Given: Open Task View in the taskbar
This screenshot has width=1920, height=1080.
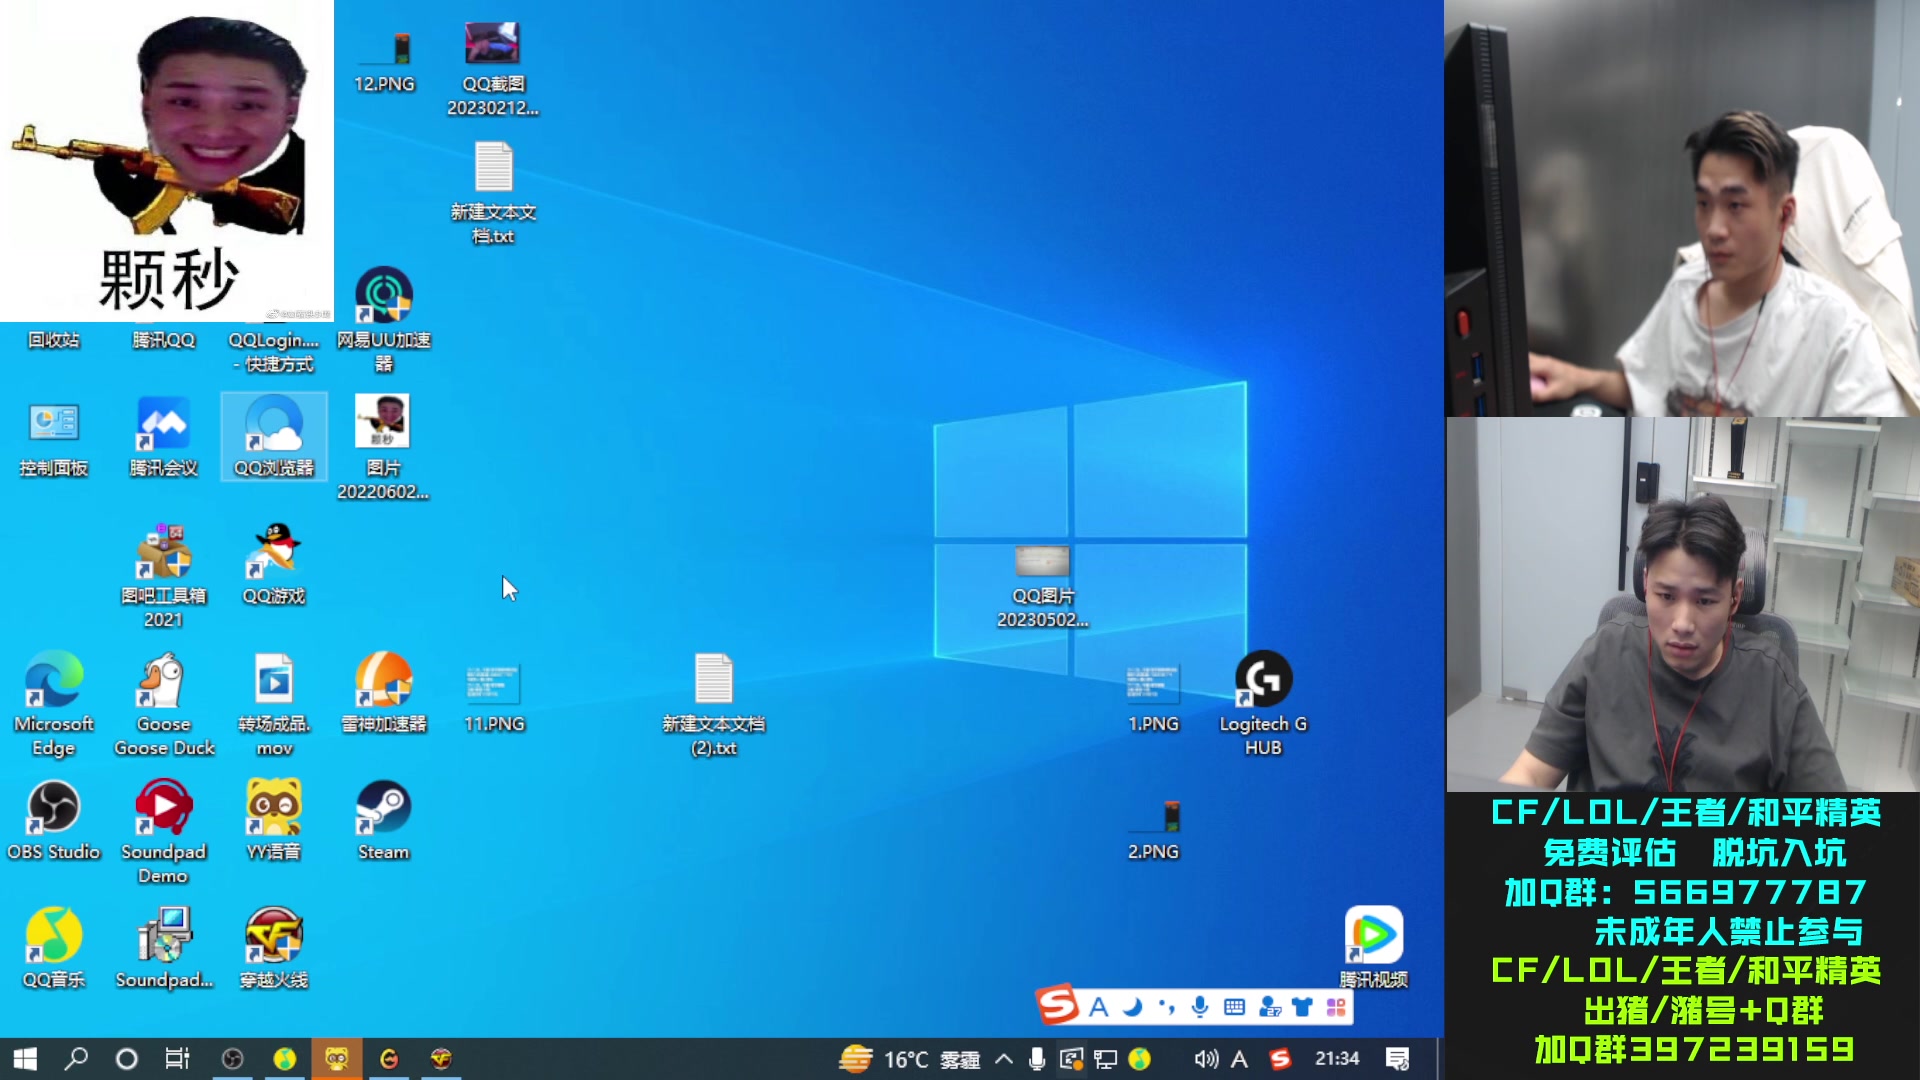Looking at the screenshot, I should (178, 1059).
